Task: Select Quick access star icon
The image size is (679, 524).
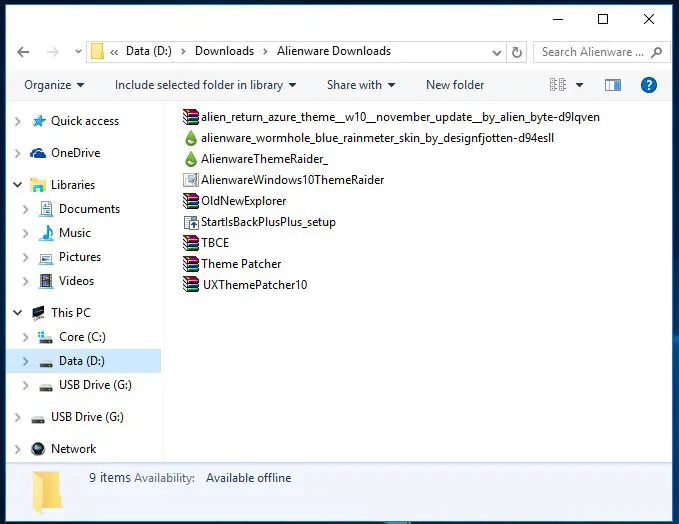Action: 39,121
